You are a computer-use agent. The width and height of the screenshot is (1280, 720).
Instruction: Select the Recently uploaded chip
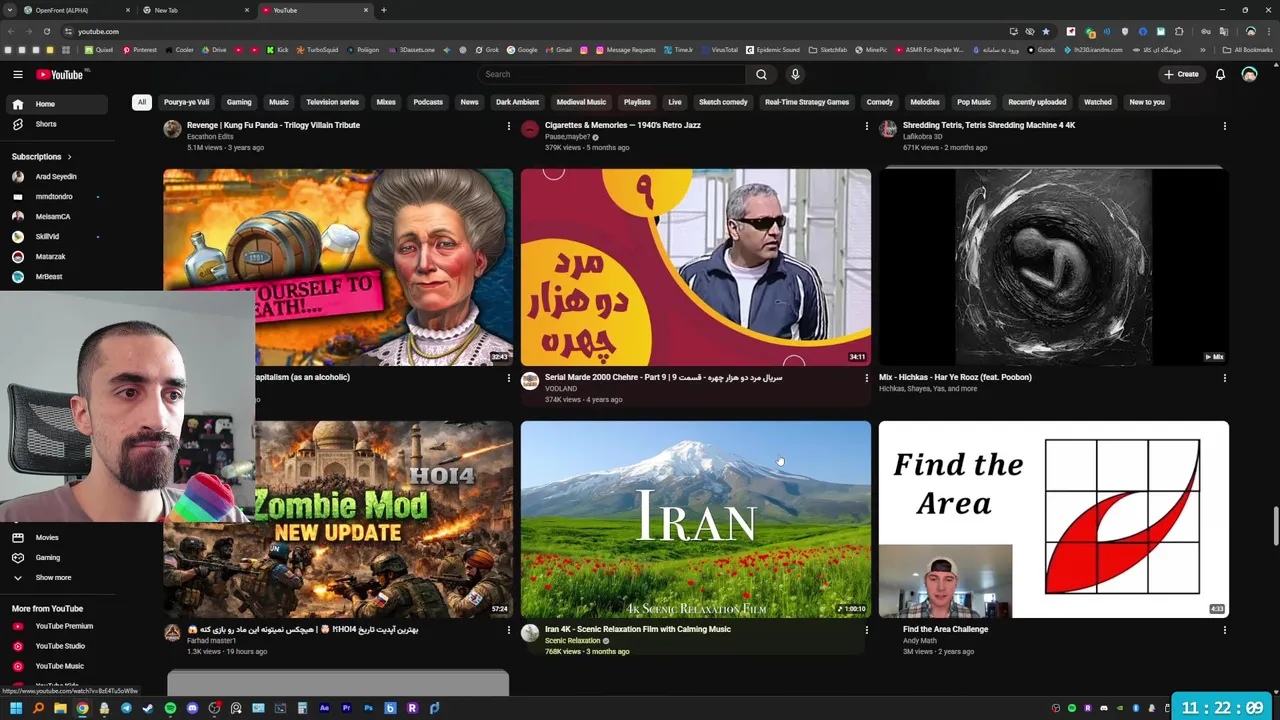pyautogui.click(x=1037, y=102)
